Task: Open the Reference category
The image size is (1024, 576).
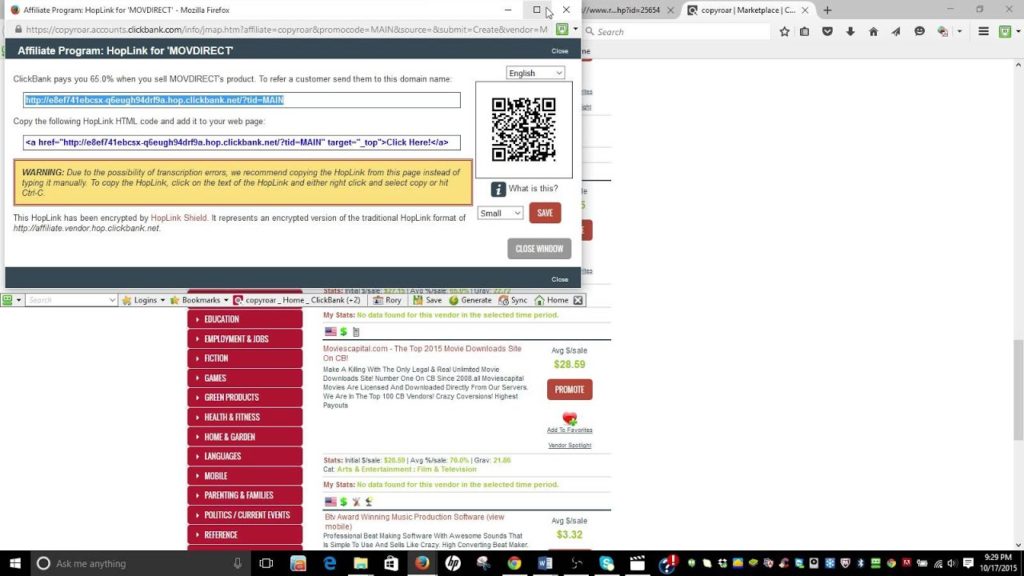Action: (x=245, y=535)
